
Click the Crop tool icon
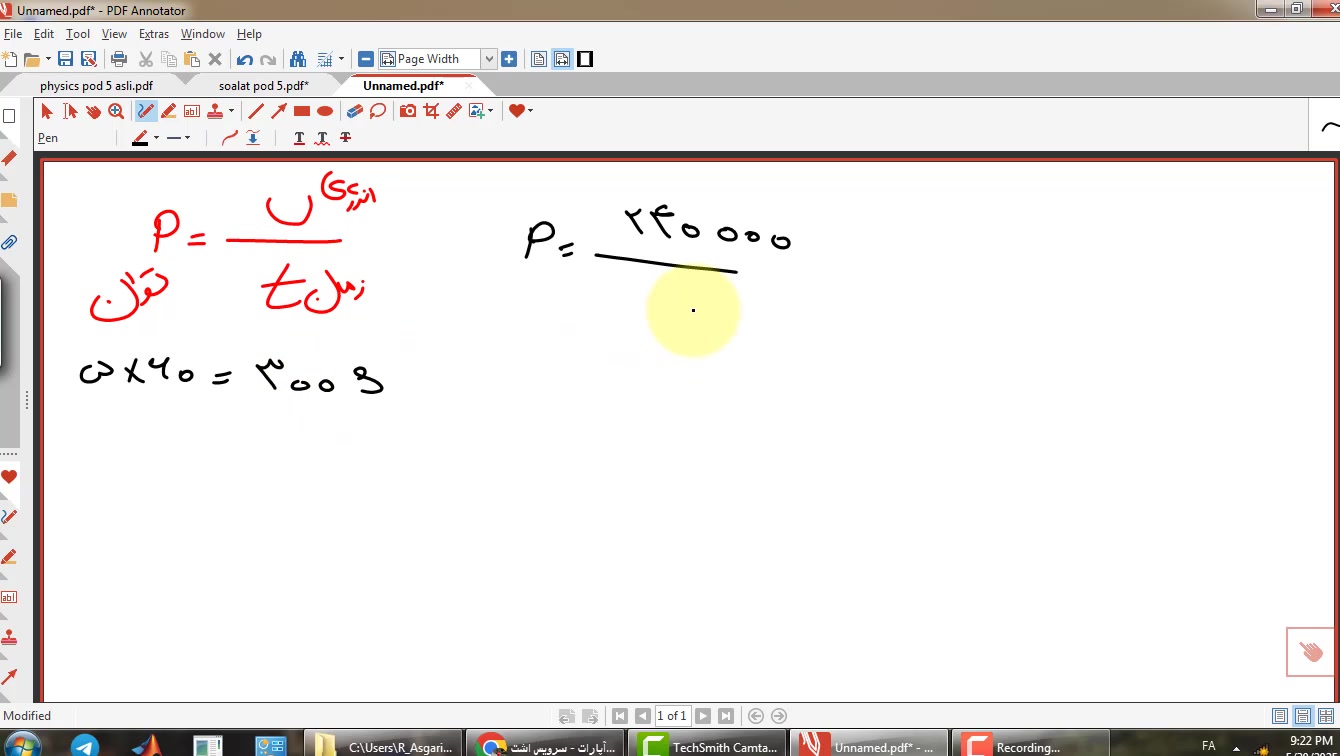click(431, 111)
